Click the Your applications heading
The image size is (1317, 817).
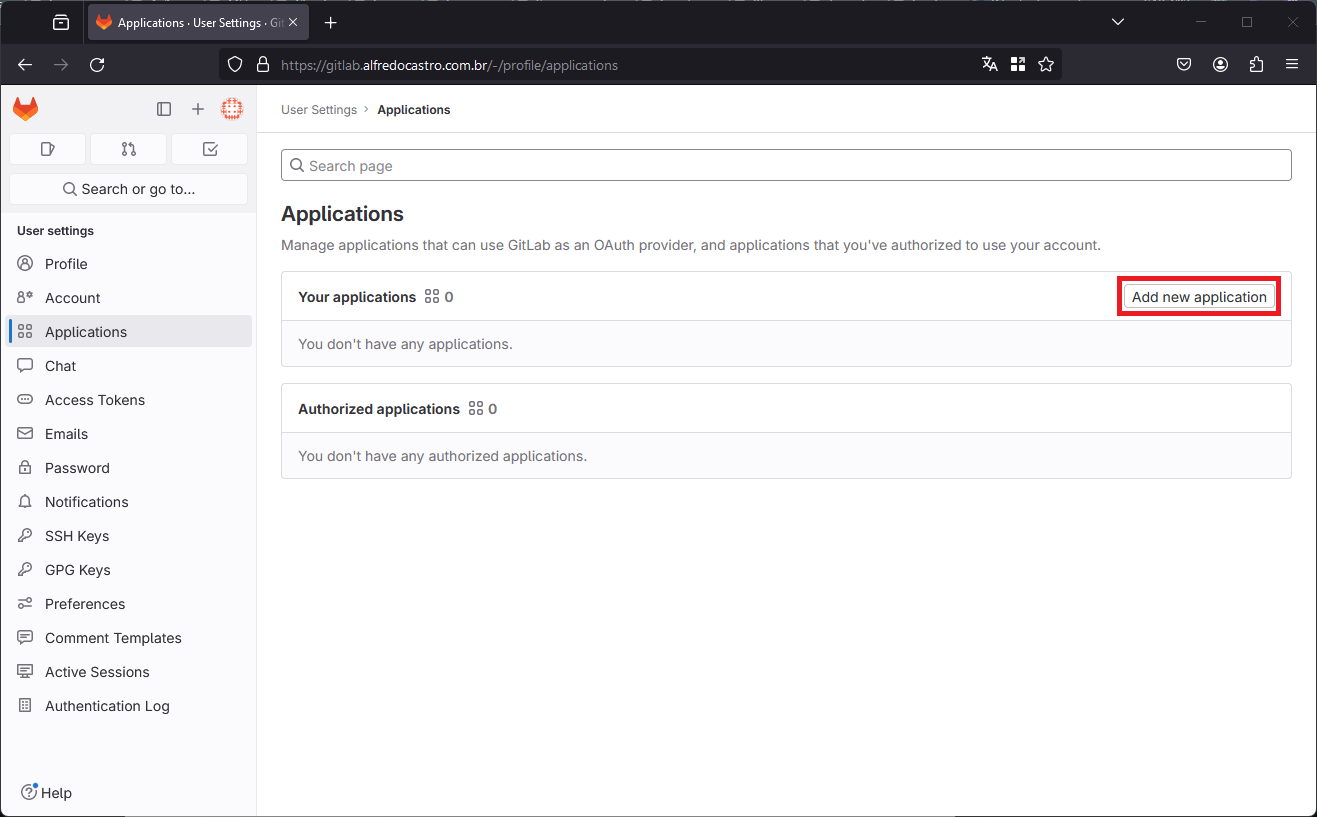(x=357, y=297)
